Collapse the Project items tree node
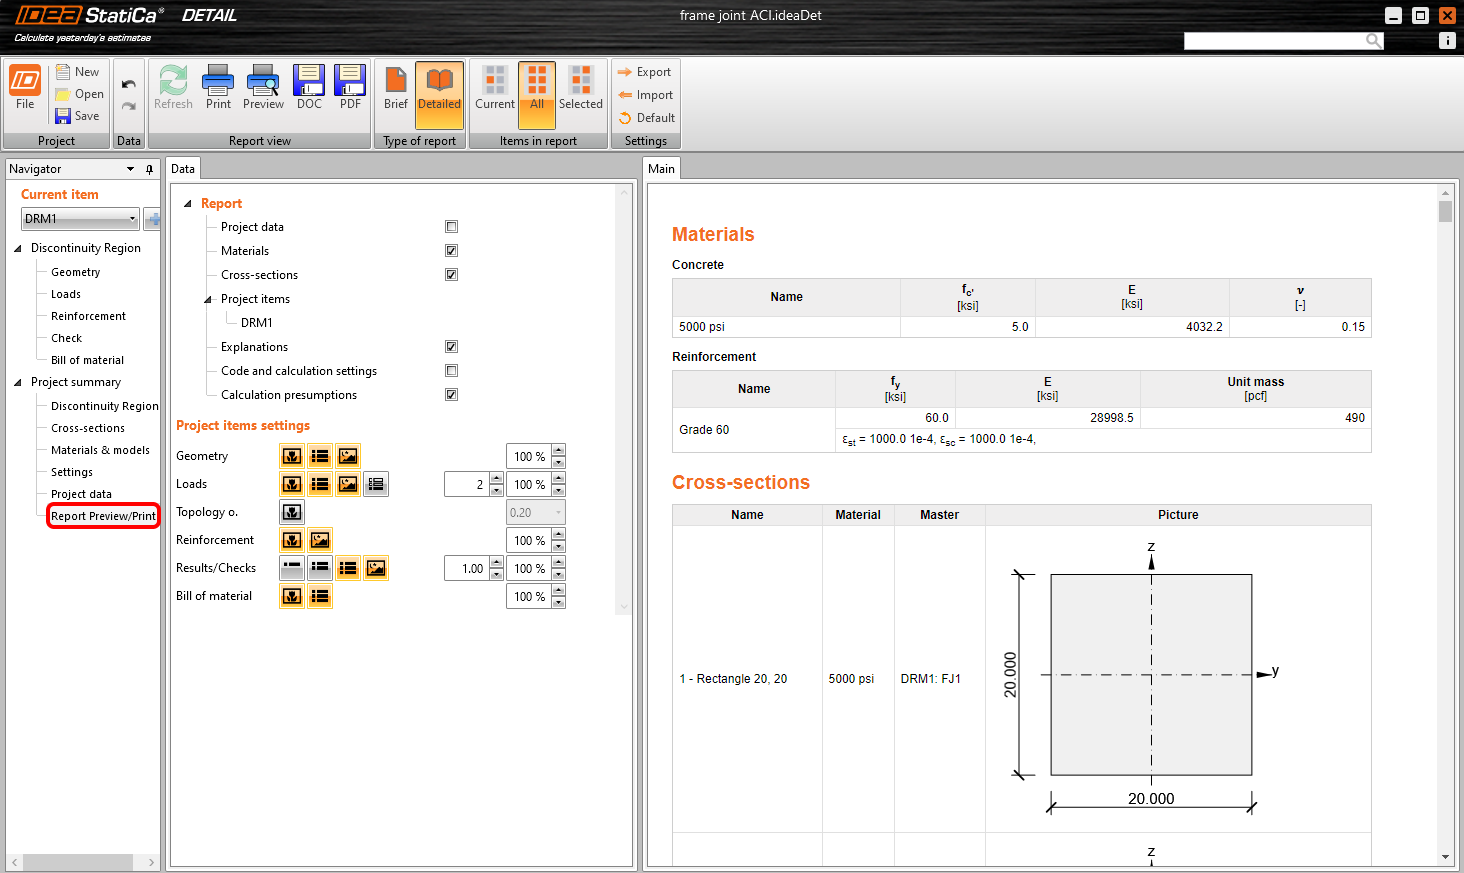This screenshot has width=1464, height=873. click(208, 299)
